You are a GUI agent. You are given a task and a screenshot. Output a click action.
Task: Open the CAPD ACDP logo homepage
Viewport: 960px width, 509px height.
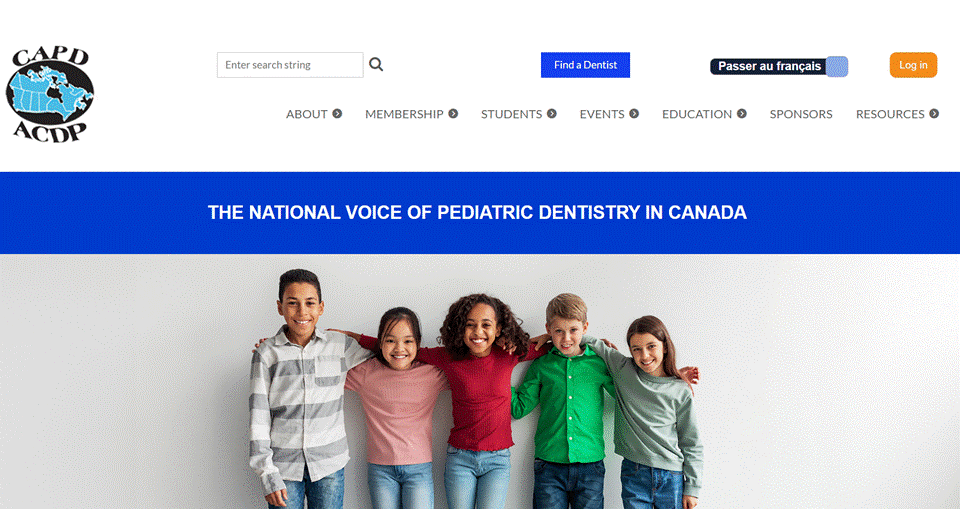click(x=50, y=94)
